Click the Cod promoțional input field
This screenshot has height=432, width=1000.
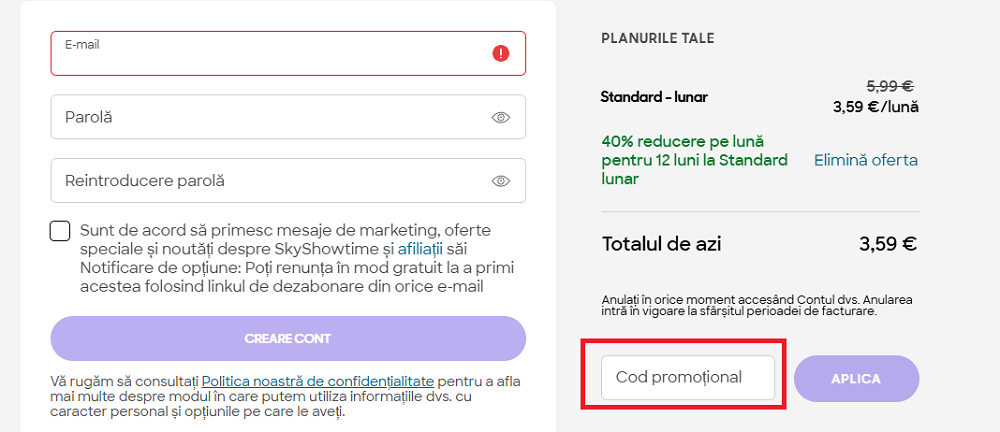(x=688, y=377)
